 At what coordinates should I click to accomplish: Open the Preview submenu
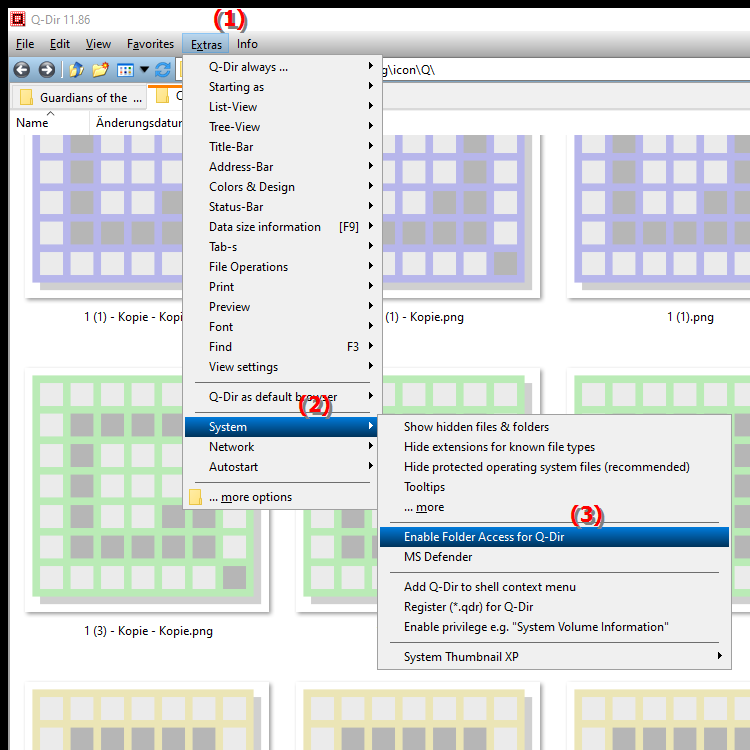coord(281,307)
